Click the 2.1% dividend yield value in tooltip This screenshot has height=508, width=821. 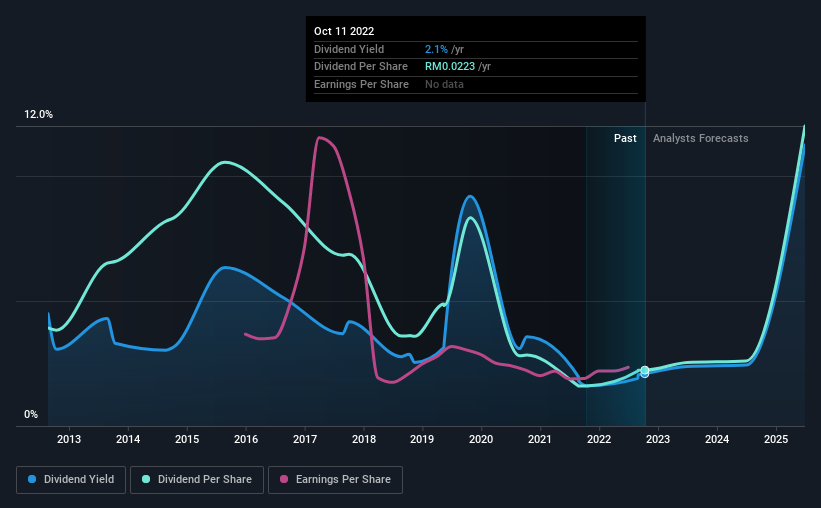point(436,49)
